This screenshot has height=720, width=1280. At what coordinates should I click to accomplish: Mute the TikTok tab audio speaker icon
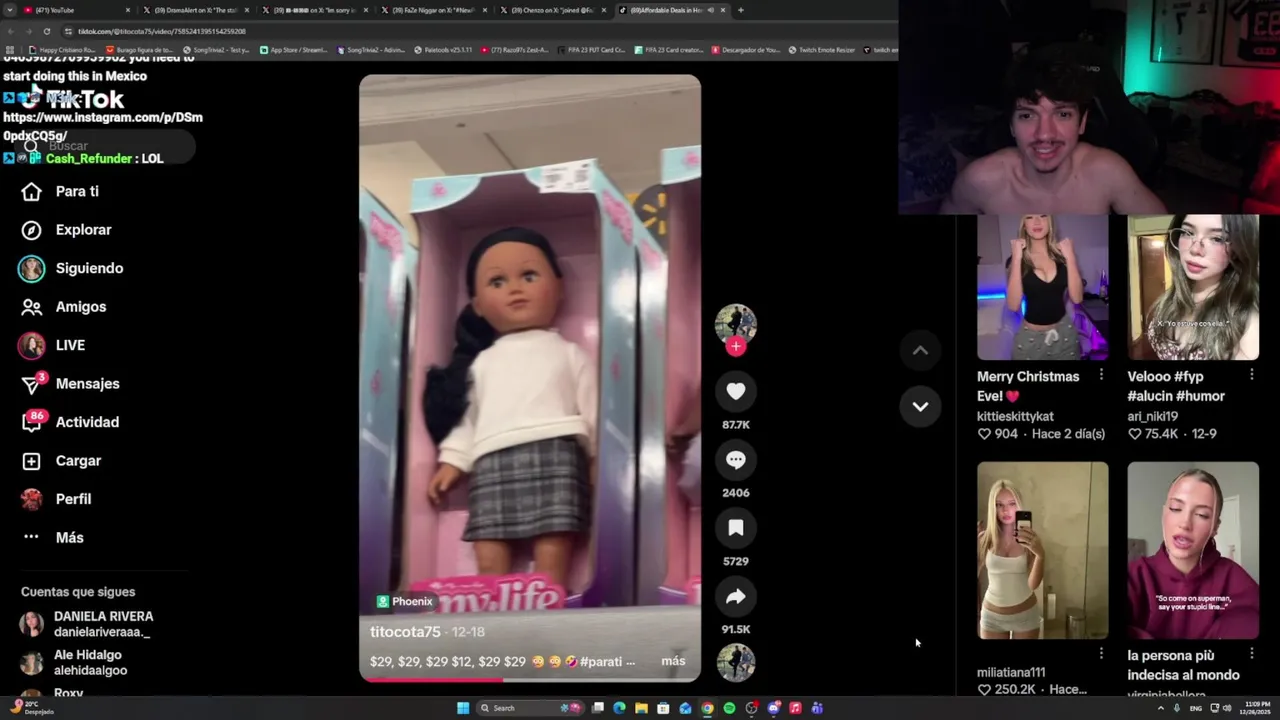[711, 10]
